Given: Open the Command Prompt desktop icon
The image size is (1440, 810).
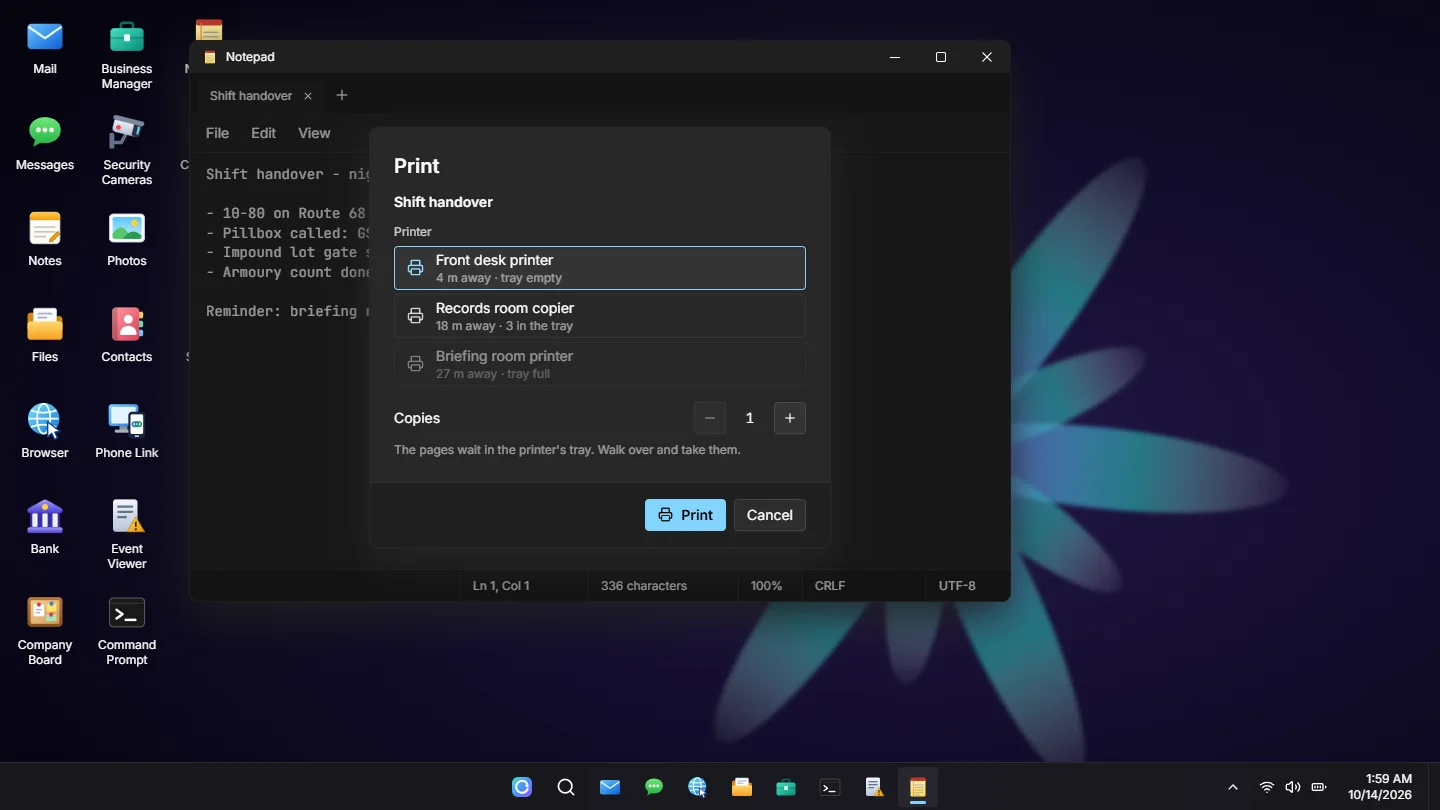Looking at the screenshot, I should pyautogui.click(x=127, y=631).
